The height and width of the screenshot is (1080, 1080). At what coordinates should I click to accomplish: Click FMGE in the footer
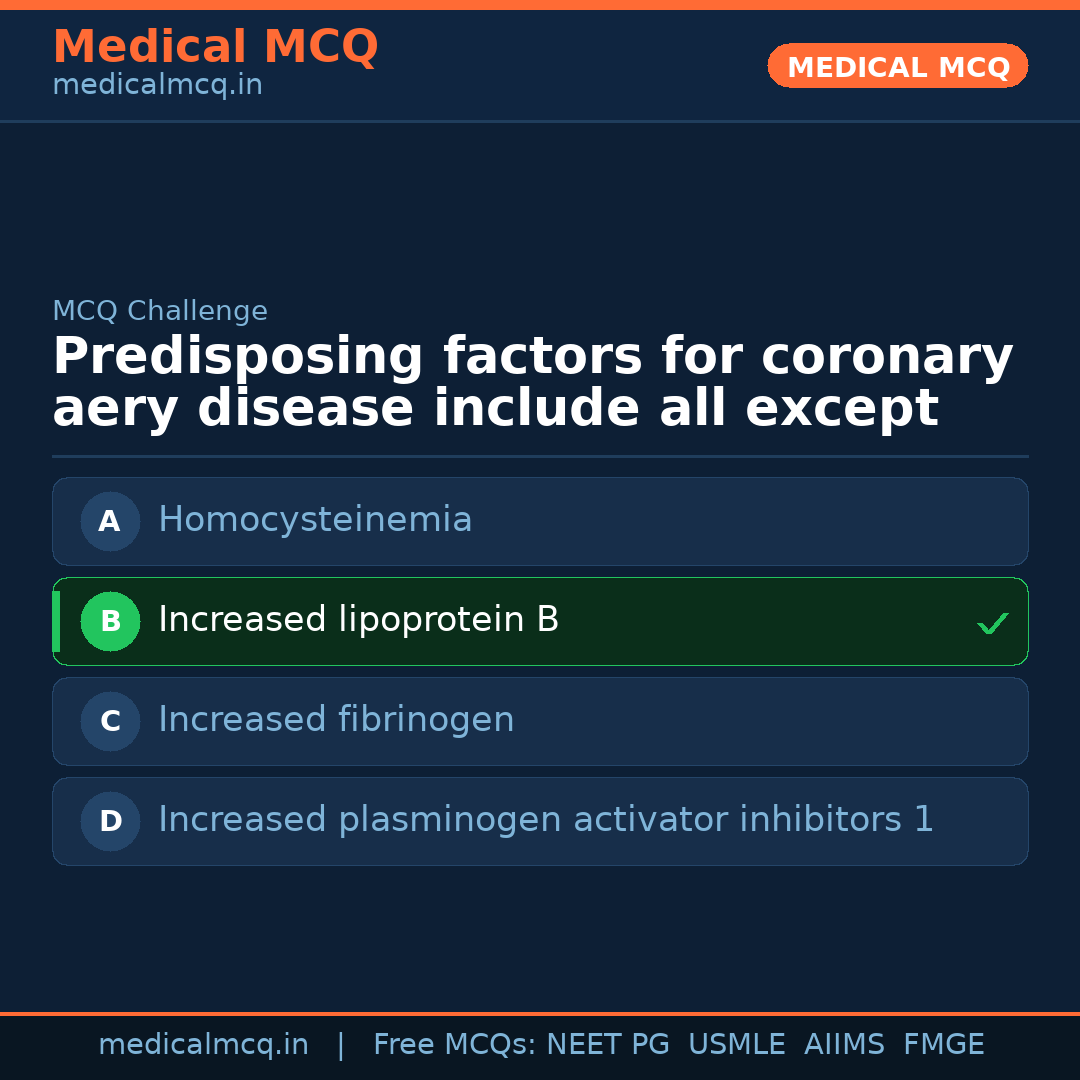[943, 1045]
